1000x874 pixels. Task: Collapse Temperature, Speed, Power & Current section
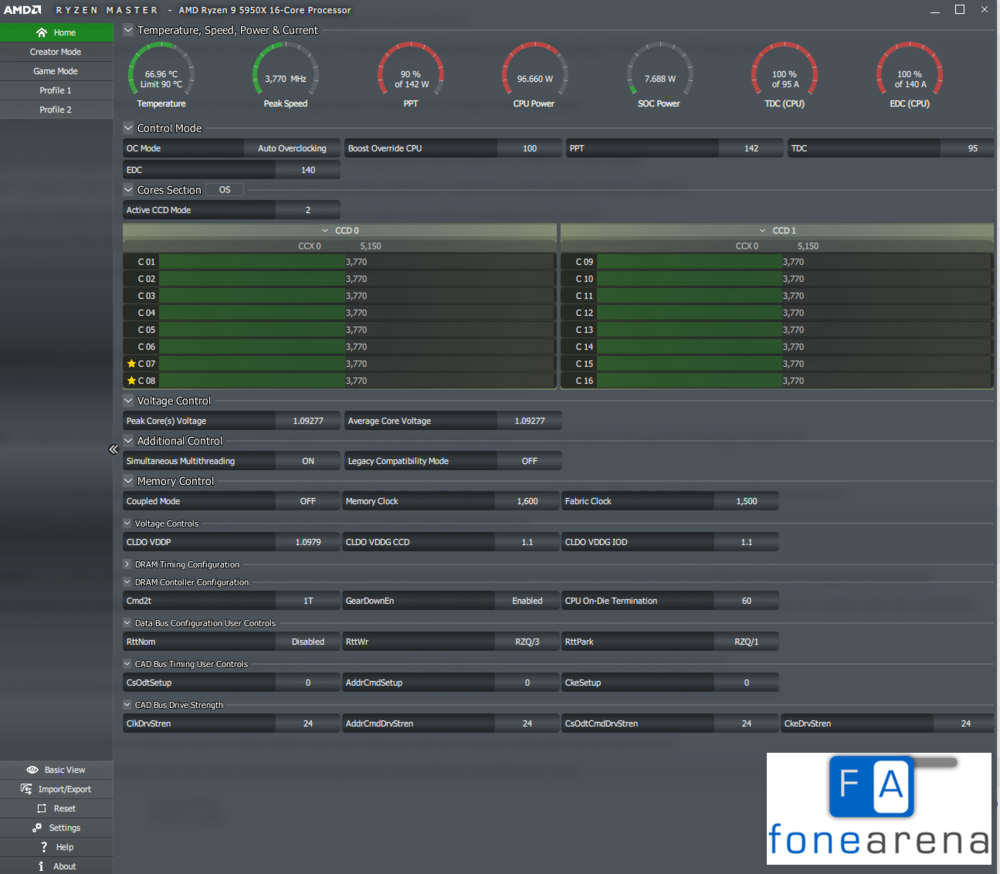(128, 30)
